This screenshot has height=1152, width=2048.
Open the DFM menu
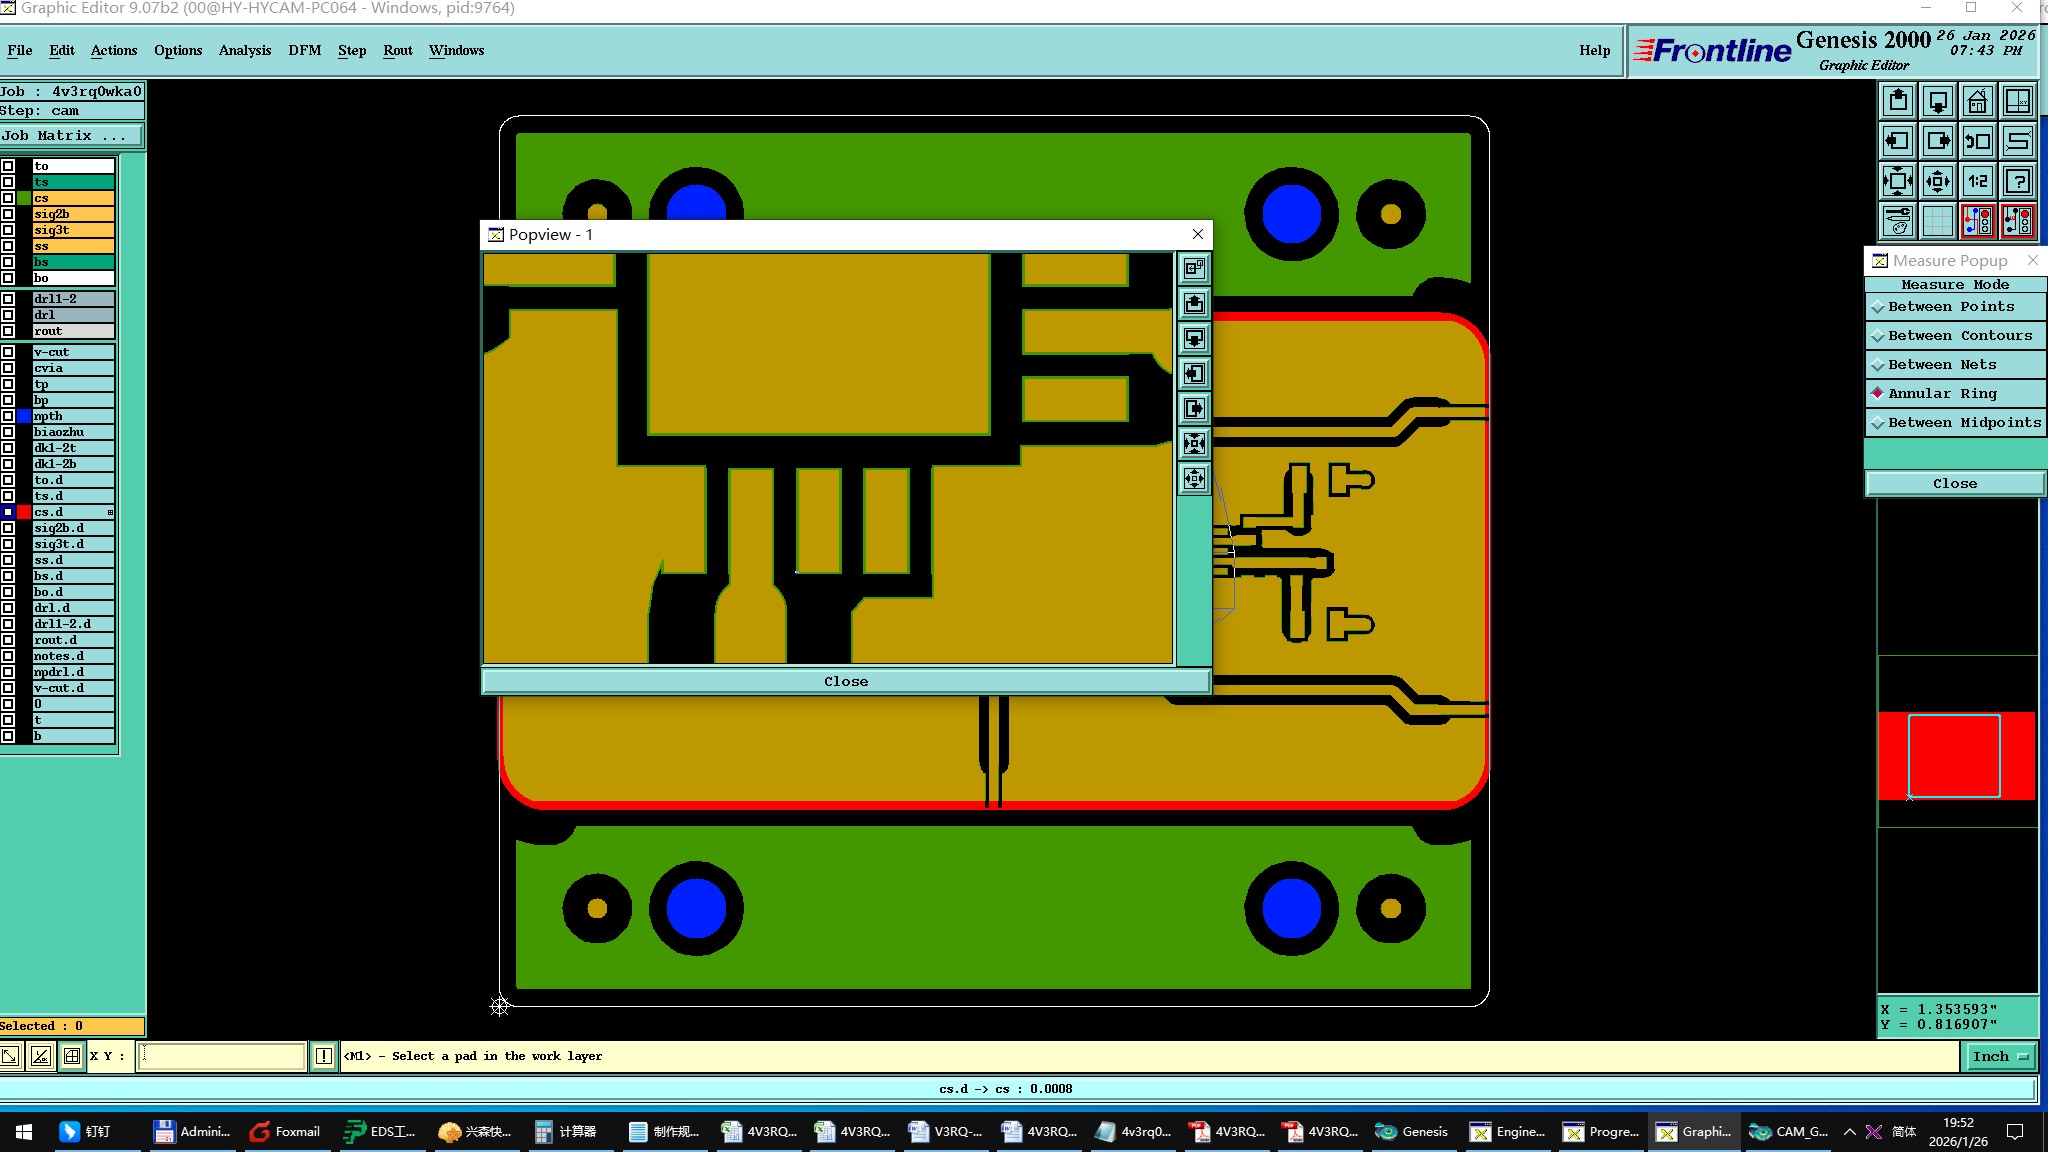pyautogui.click(x=304, y=50)
